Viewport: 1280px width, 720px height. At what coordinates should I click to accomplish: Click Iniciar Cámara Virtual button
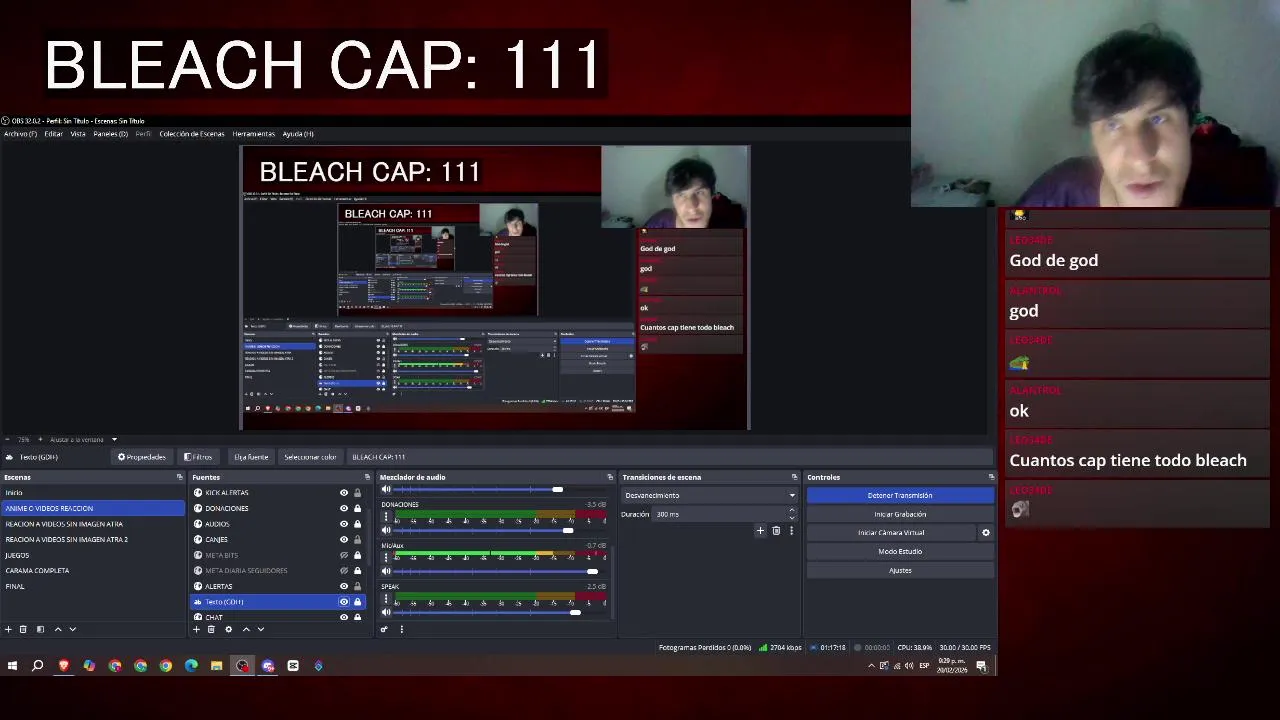click(891, 533)
